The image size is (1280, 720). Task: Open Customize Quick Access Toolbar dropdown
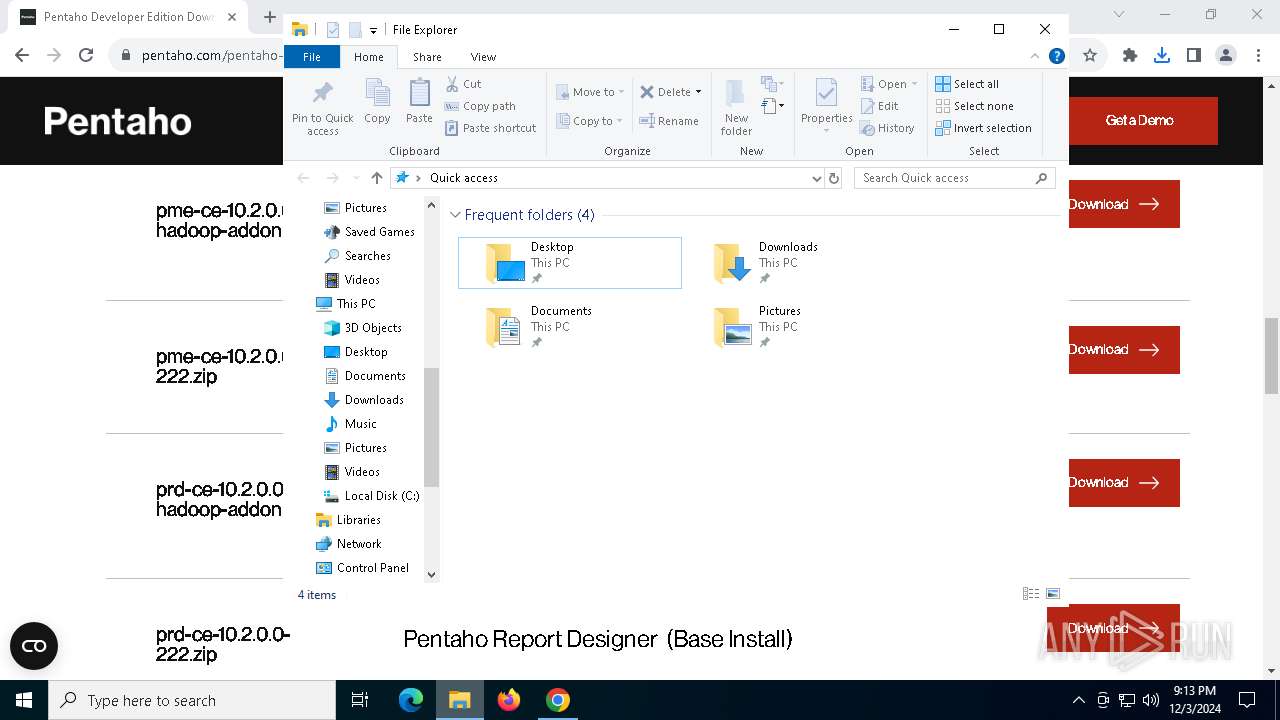pos(373,31)
